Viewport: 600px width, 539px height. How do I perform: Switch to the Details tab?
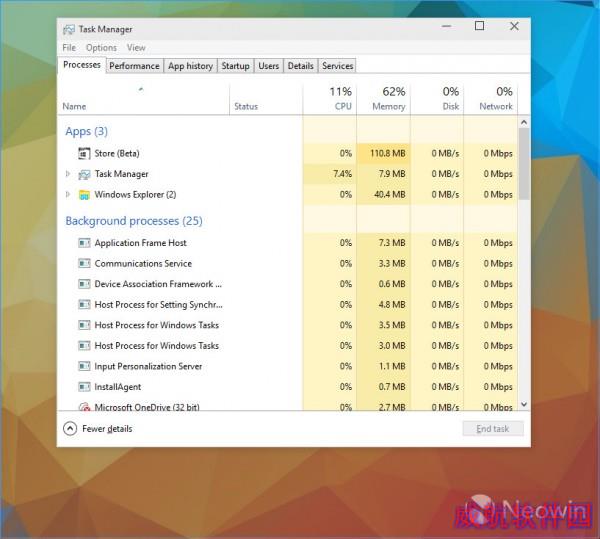[300, 66]
